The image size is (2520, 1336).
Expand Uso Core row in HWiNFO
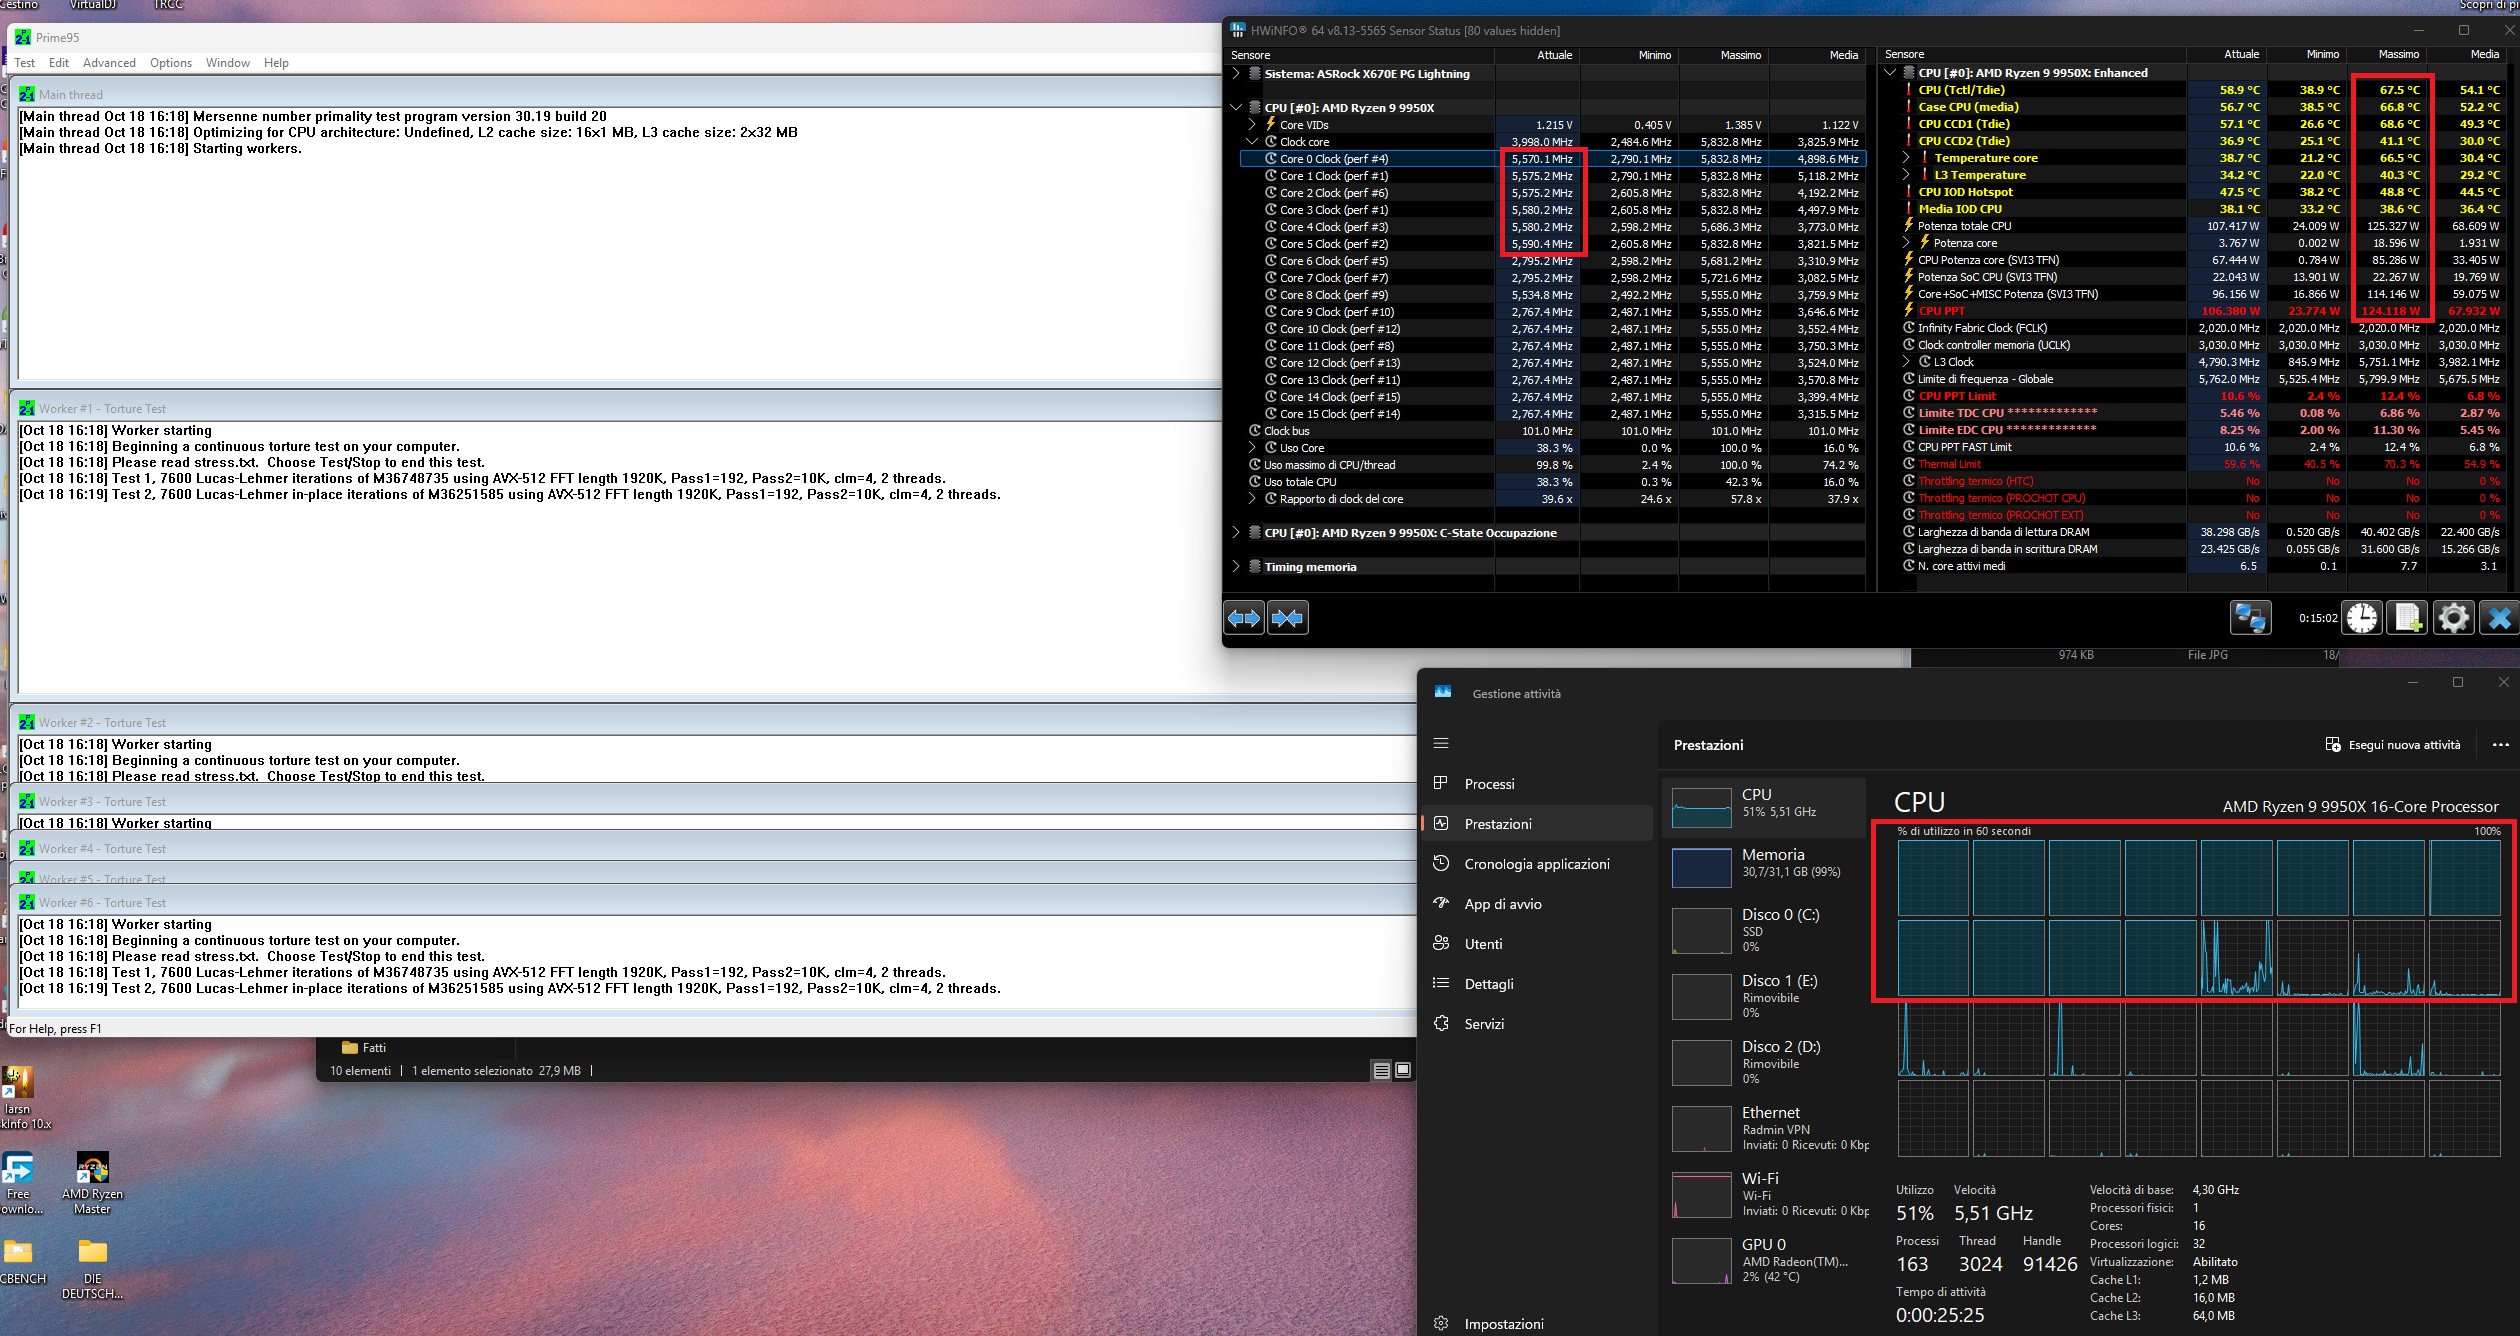point(1252,448)
